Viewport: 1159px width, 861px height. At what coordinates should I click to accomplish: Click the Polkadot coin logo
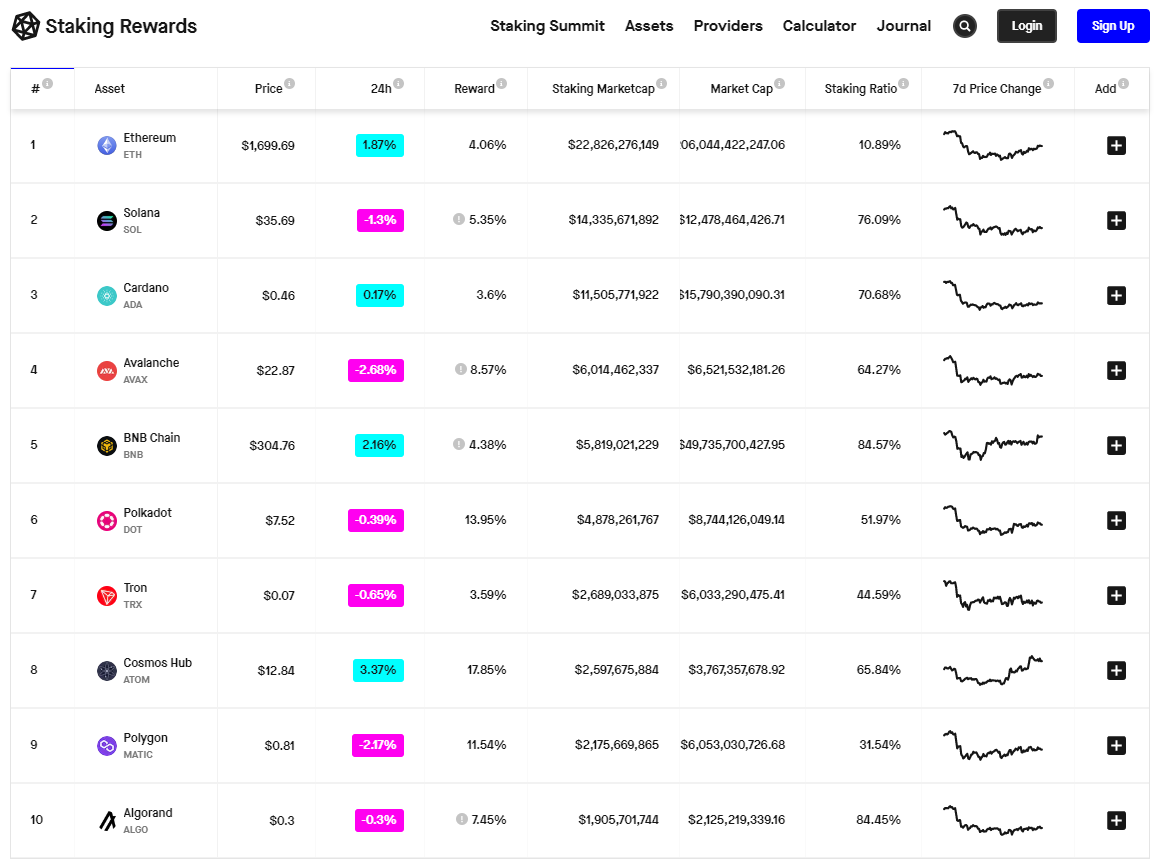point(106,521)
